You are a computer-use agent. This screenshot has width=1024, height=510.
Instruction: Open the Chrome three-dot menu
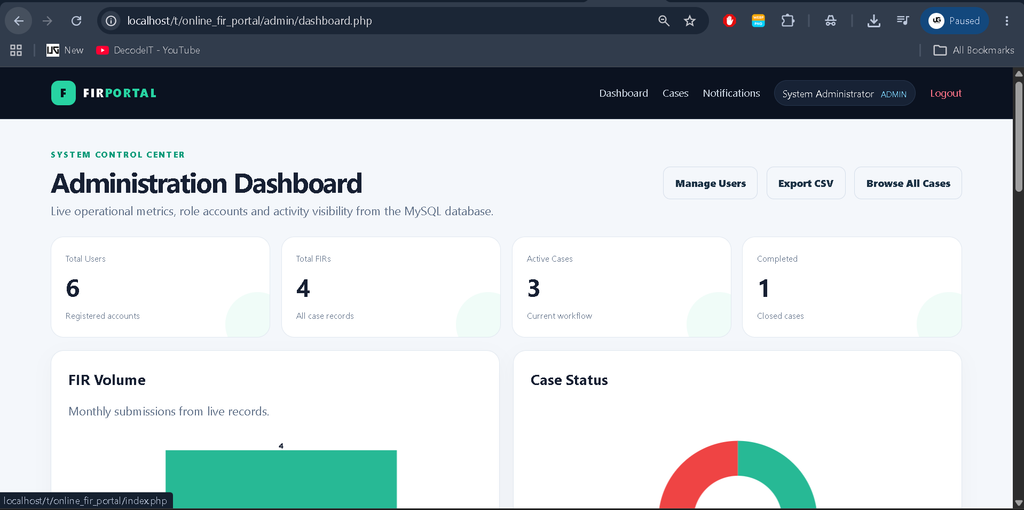(x=1006, y=21)
